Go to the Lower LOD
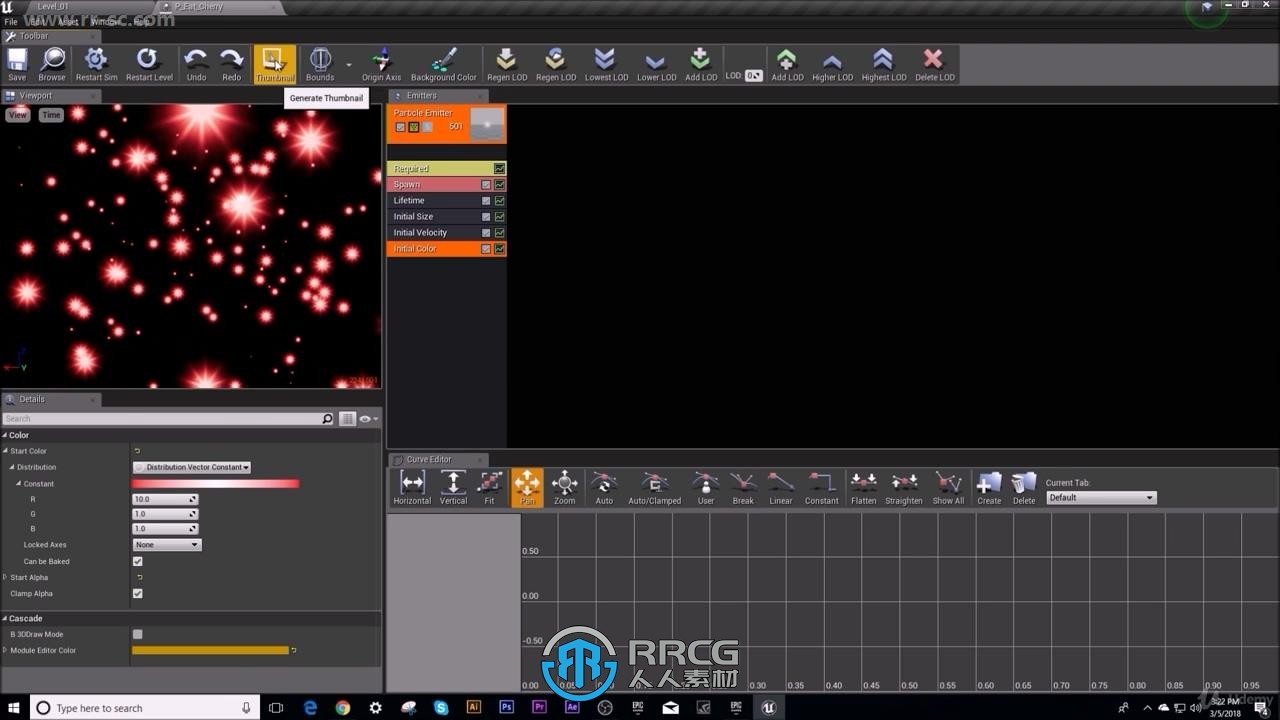This screenshot has height=720, width=1280. click(x=656, y=64)
